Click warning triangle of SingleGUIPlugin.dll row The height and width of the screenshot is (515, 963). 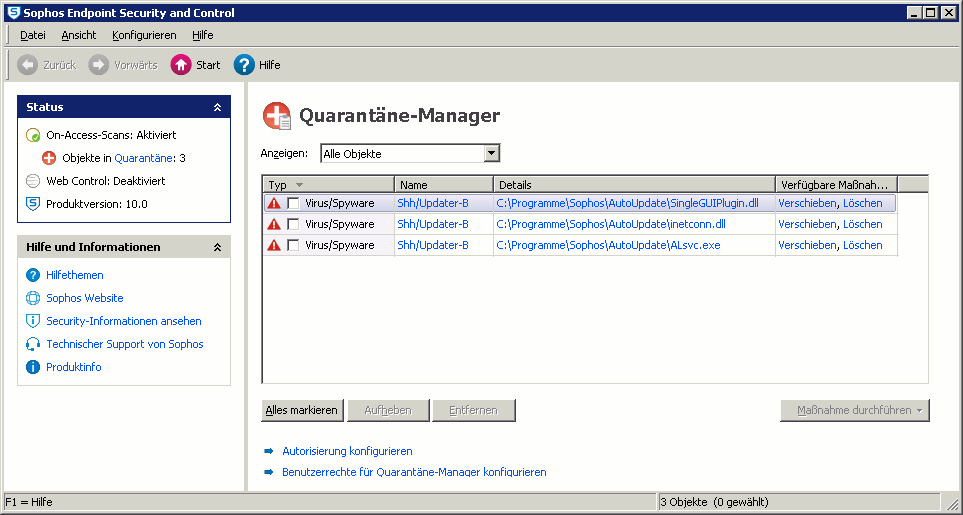274,203
